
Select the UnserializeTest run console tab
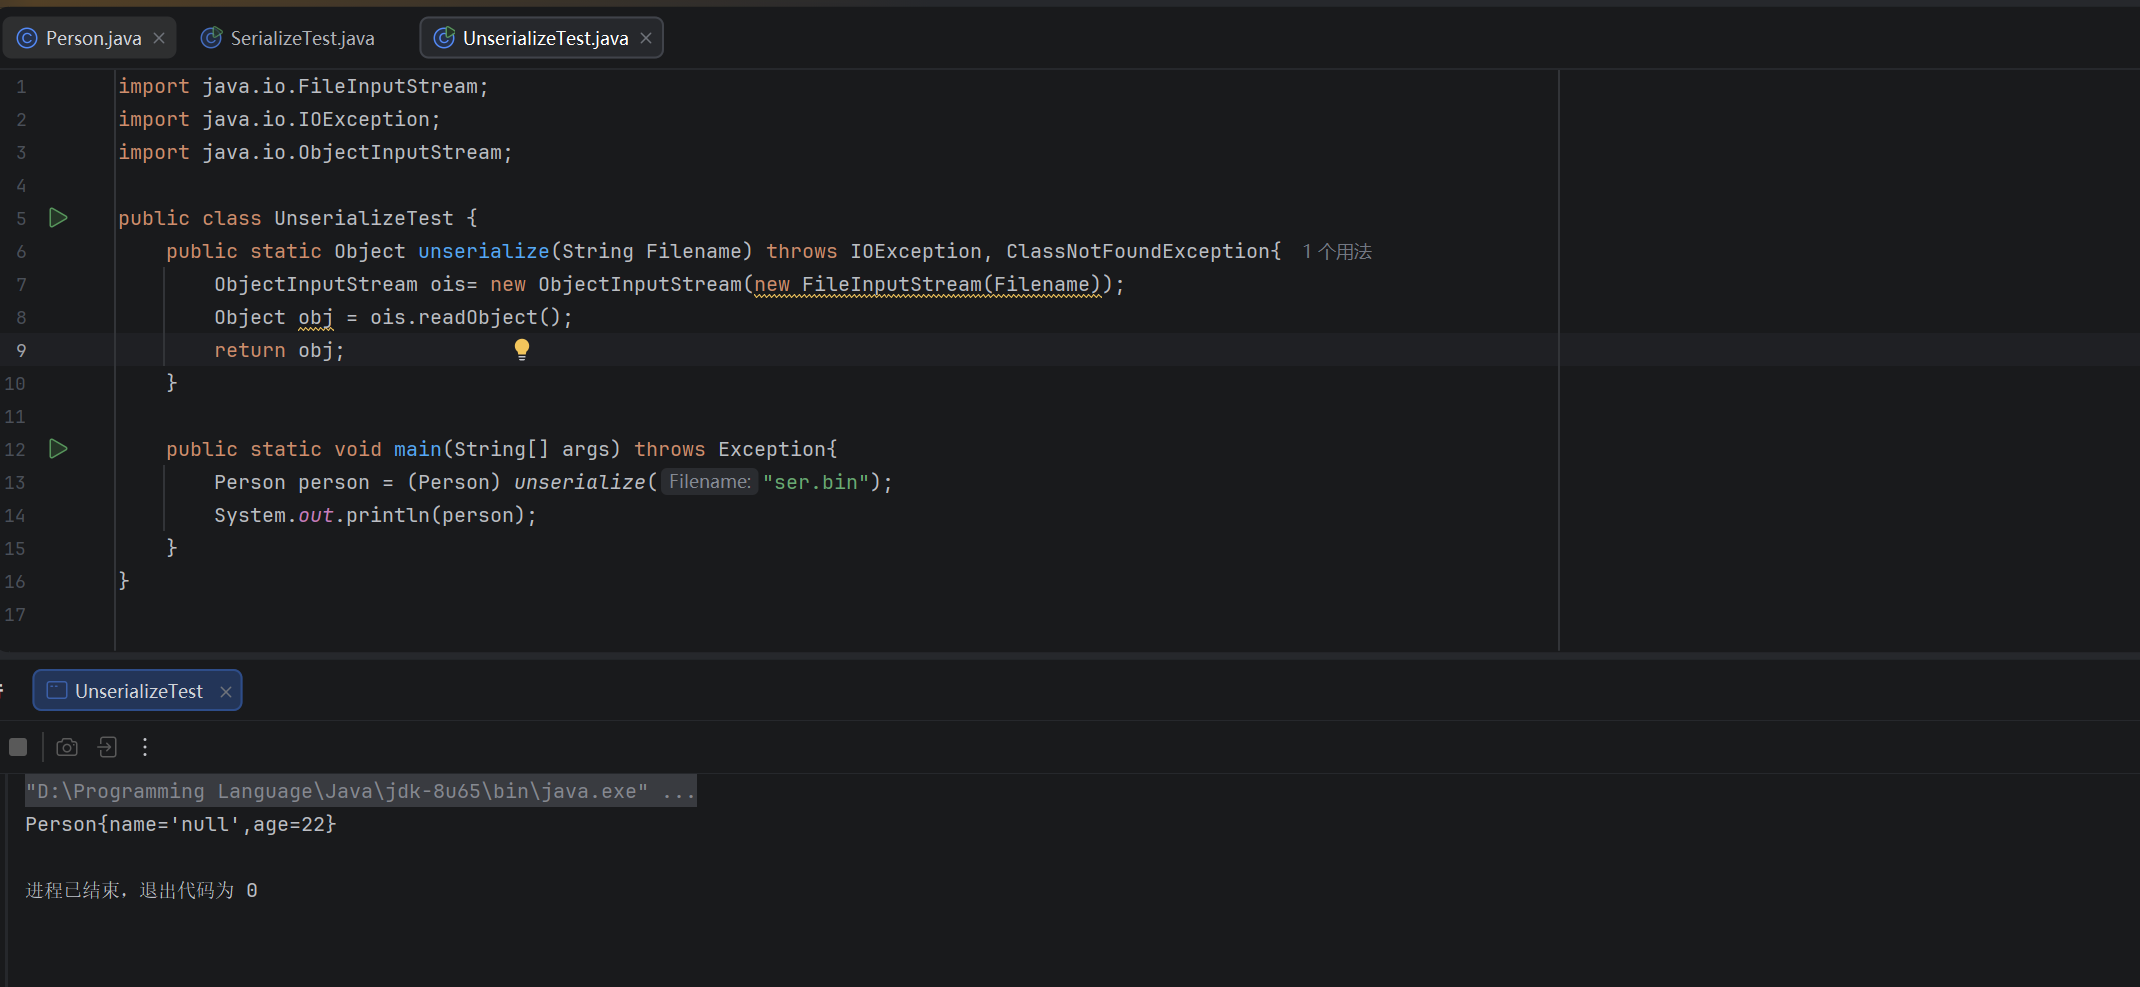(x=138, y=691)
